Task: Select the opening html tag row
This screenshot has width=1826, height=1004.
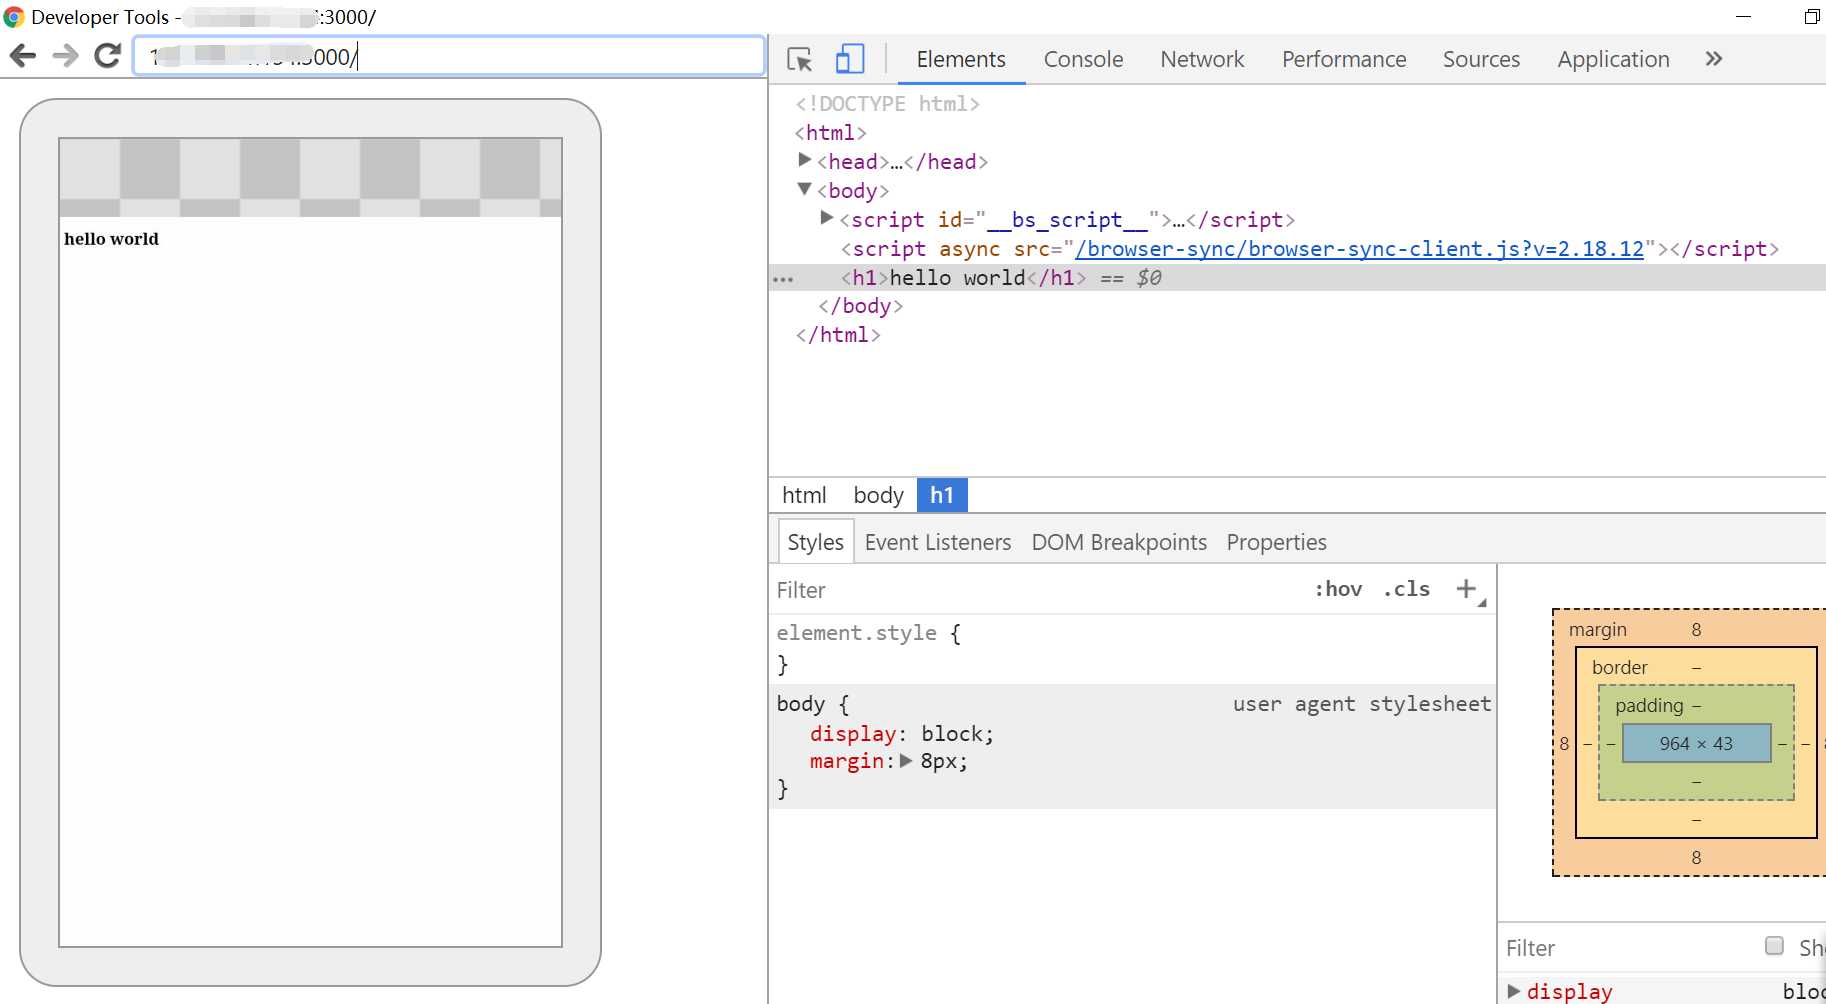Action: pos(830,133)
